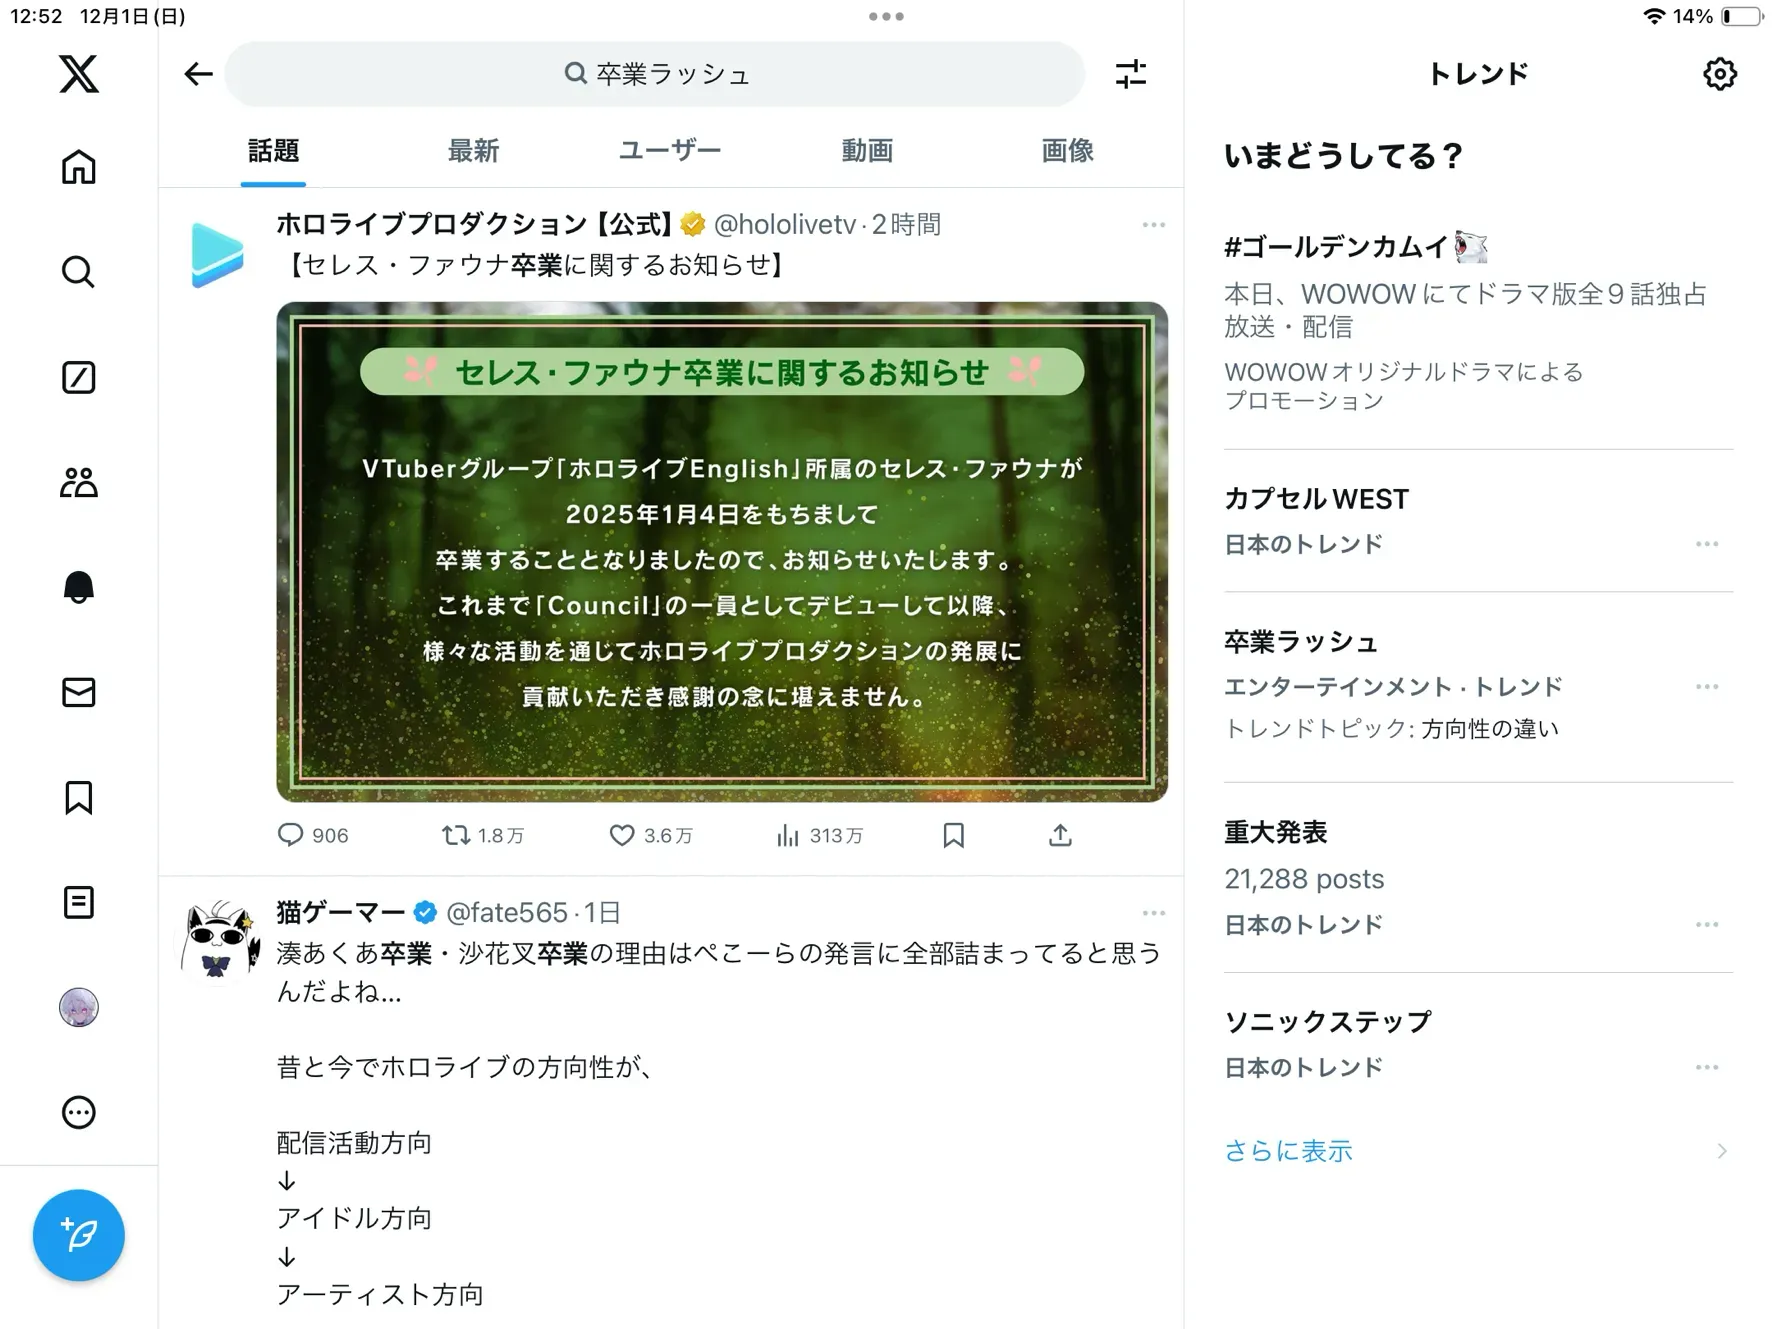Open more options on hololive post
1773x1329 pixels.
(x=1153, y=225)
